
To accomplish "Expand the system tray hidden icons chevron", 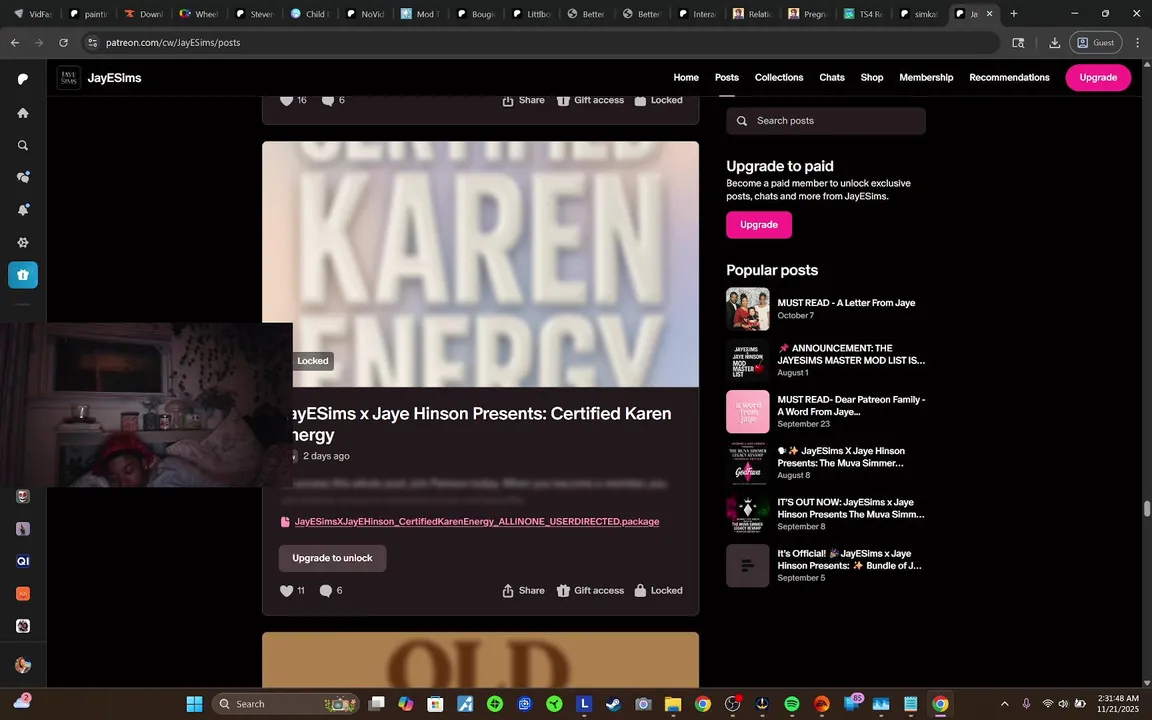I will tap(1004, 704).
